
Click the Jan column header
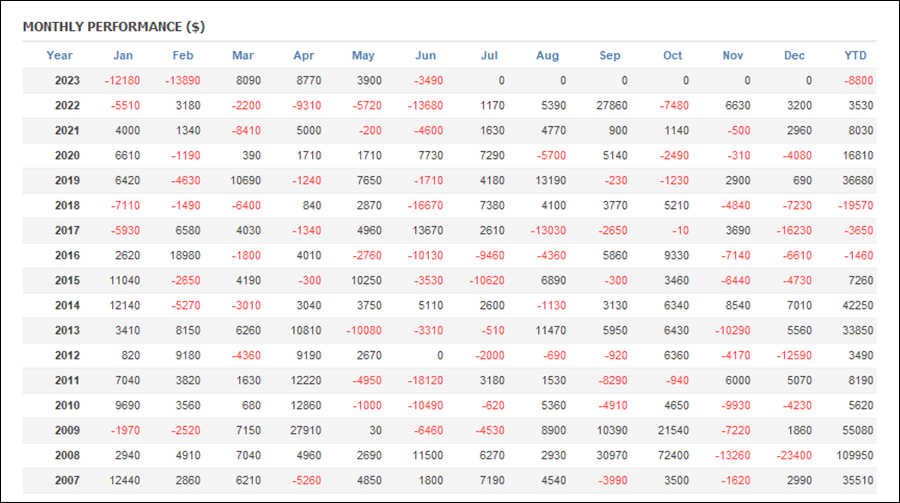click(123, 55)
